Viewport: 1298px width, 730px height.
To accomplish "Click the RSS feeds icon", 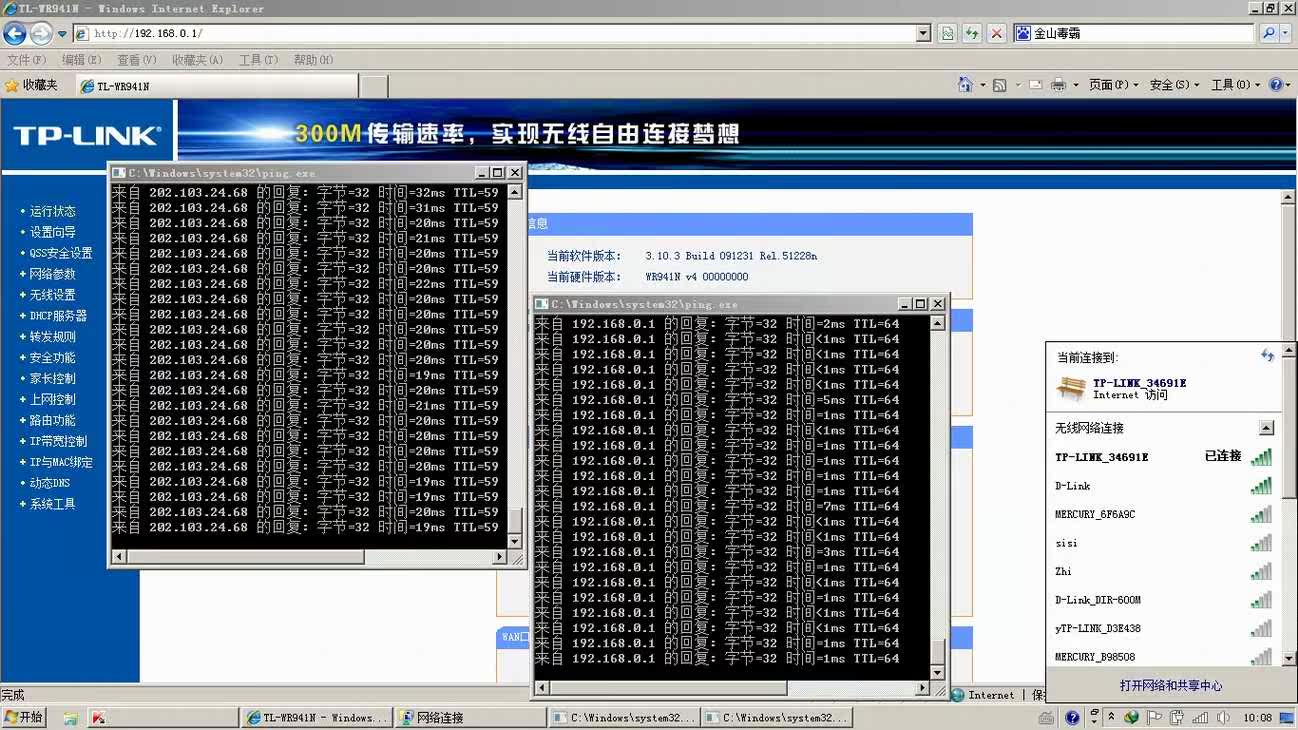I will [x=999, y=85].
